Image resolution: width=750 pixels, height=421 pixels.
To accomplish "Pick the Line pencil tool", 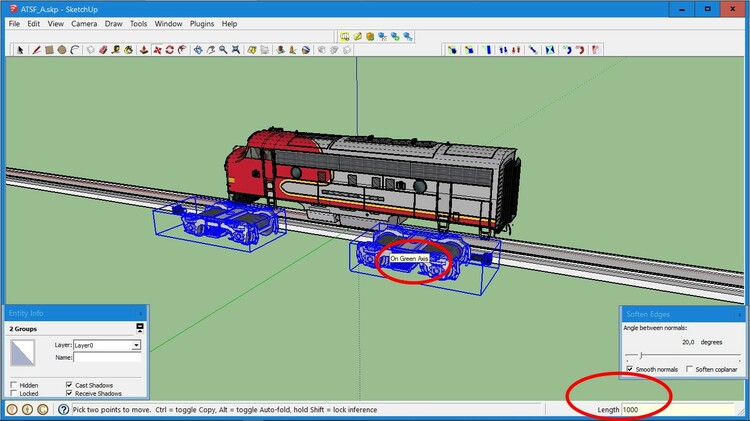I will click(34, 48).
